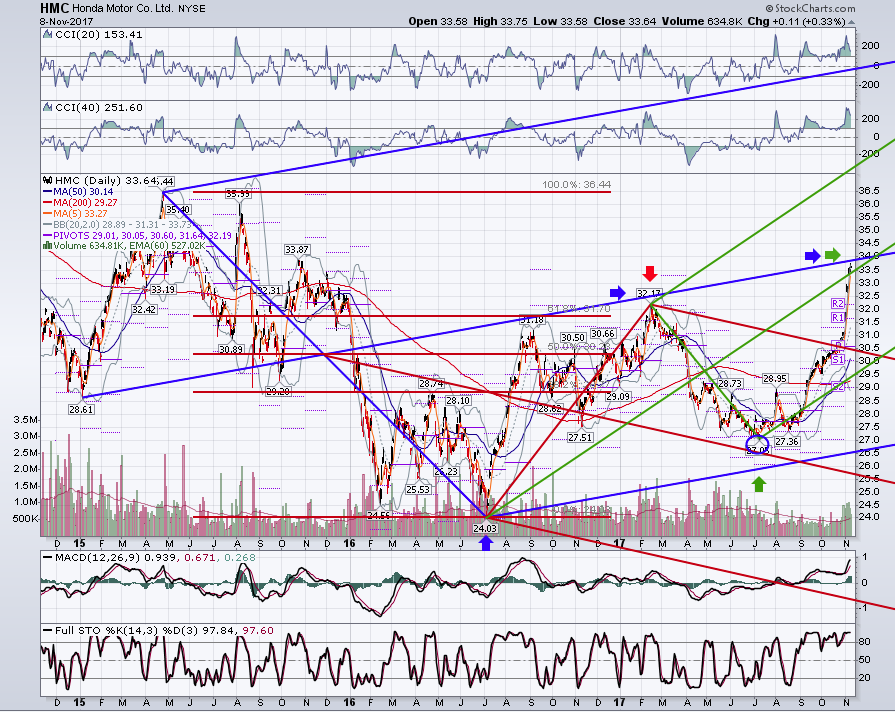
Task: Click the 31.18 price label
Action: (532, 320)
